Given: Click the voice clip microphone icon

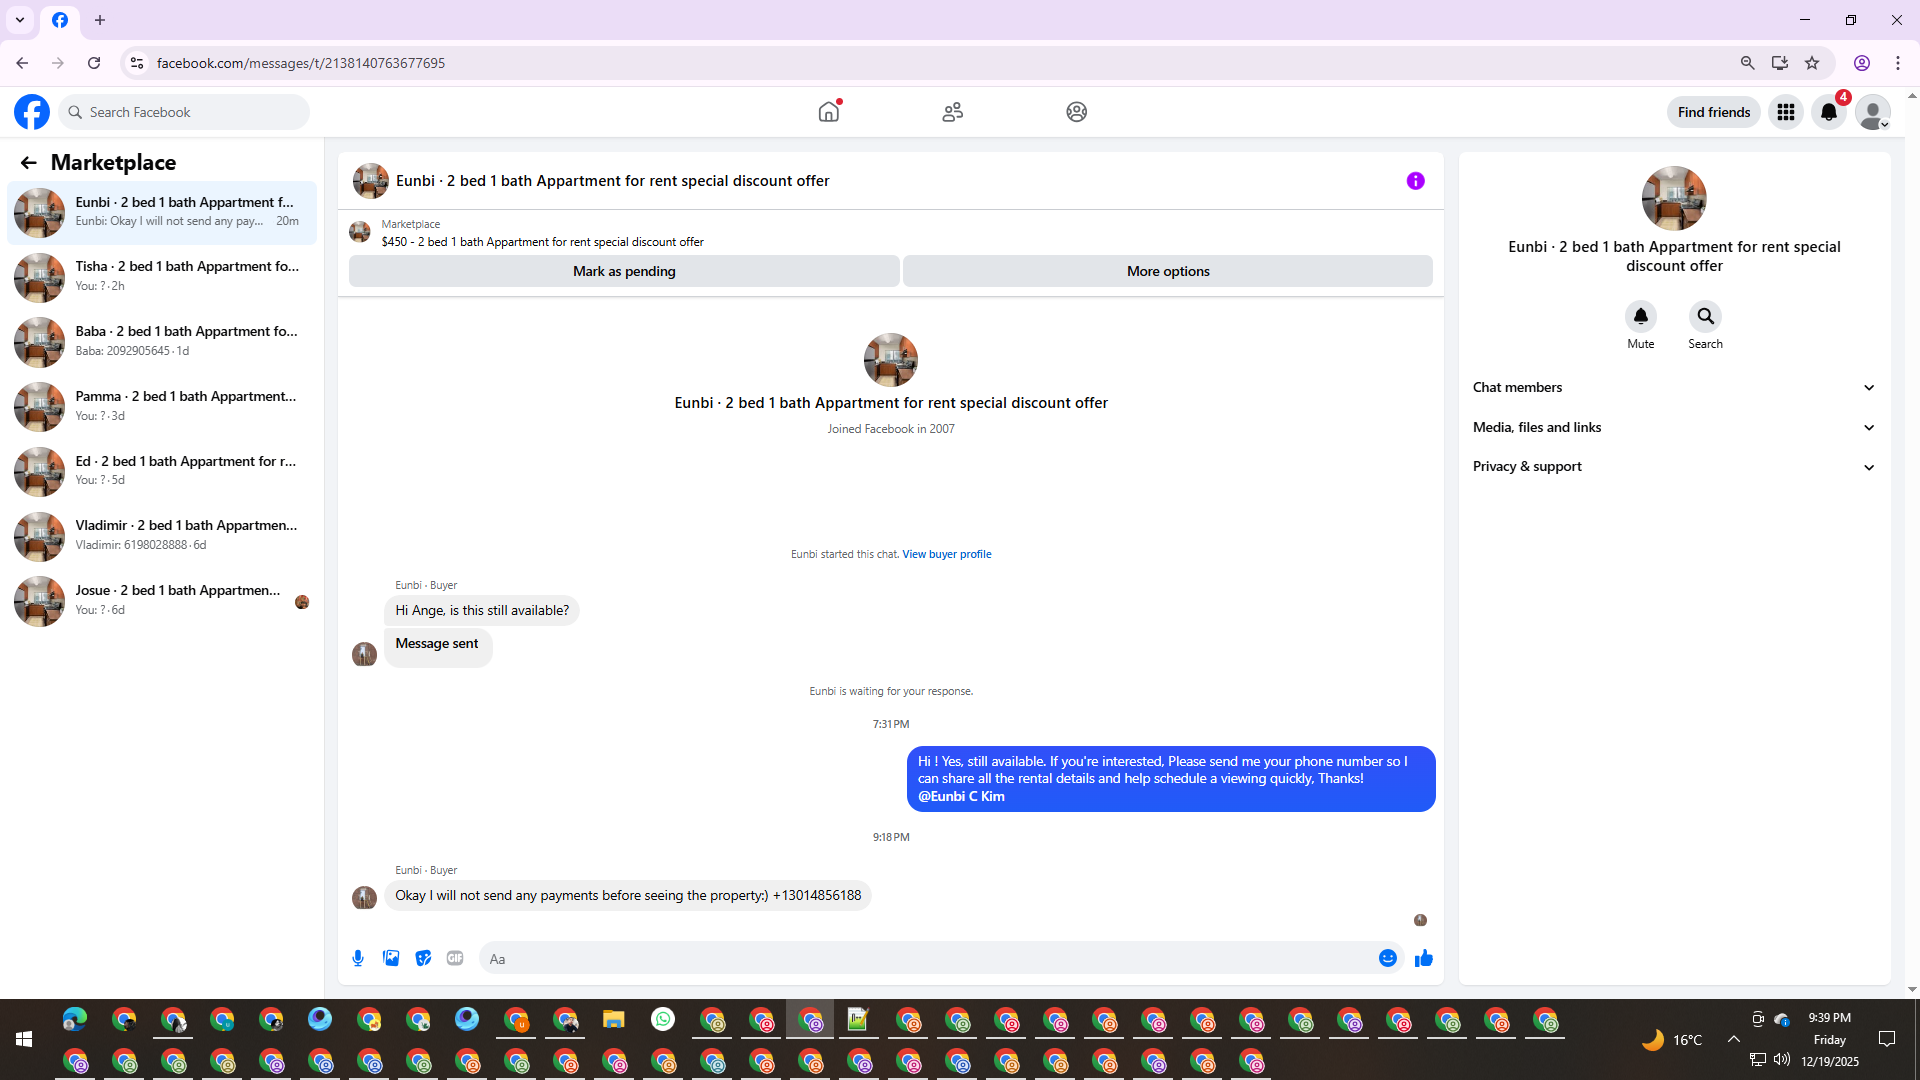Looking at the screenshot, I should point(358,958).
